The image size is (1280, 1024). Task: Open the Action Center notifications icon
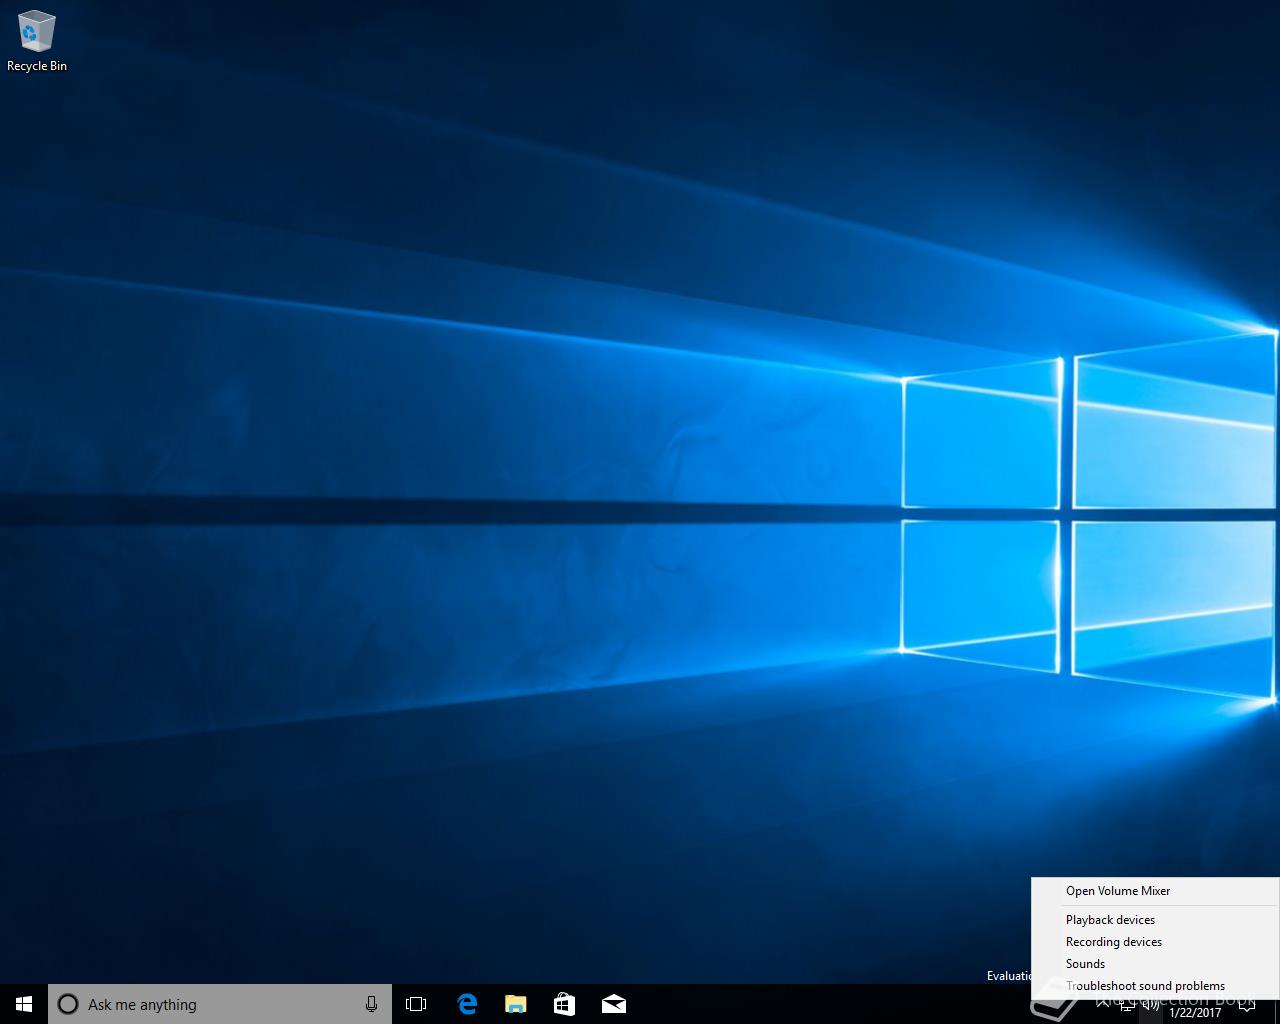tap(1246, 1005)
